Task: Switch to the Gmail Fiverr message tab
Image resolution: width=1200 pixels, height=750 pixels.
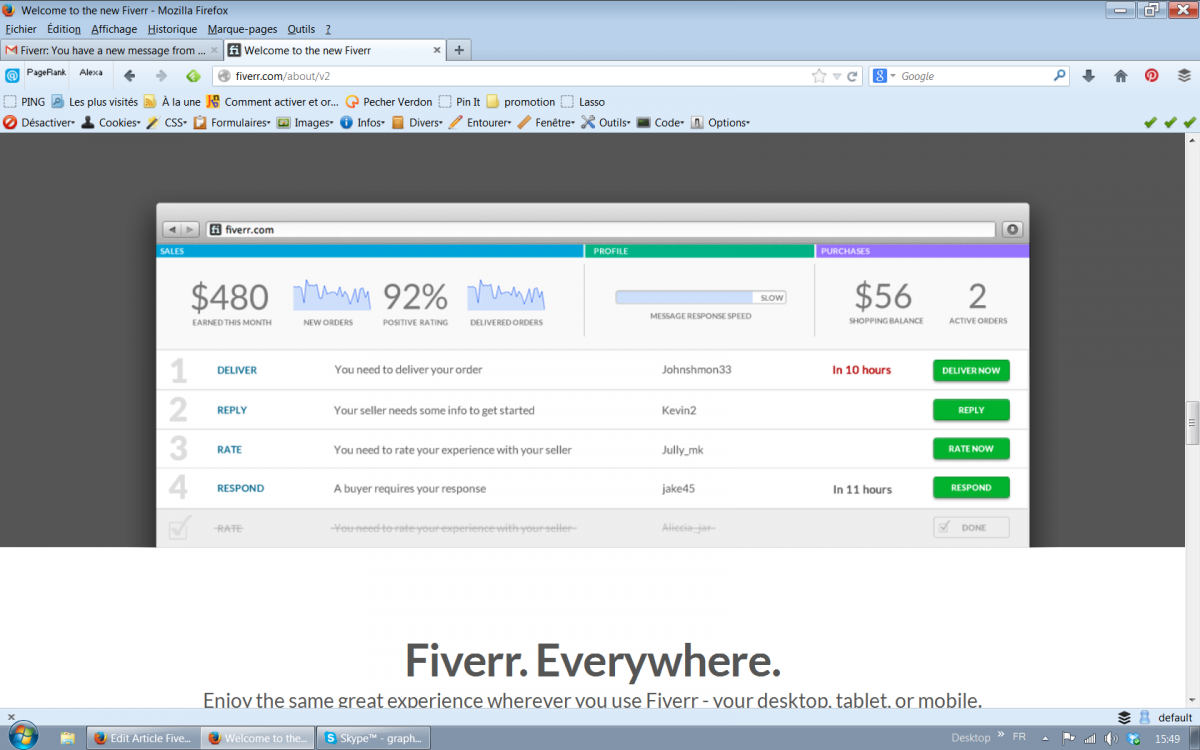Action: pyautogui.click(x=111, y=50)
